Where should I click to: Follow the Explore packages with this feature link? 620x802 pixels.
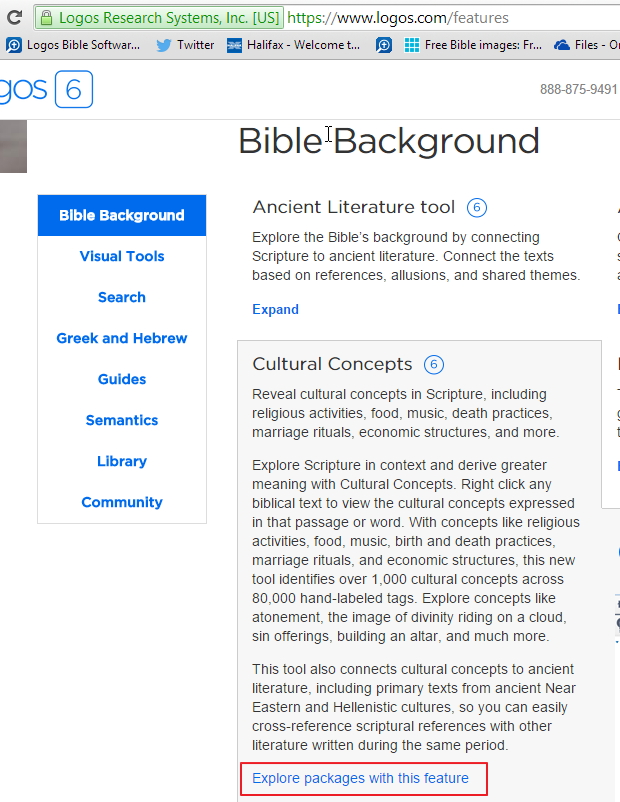click(x=360, y=778)
